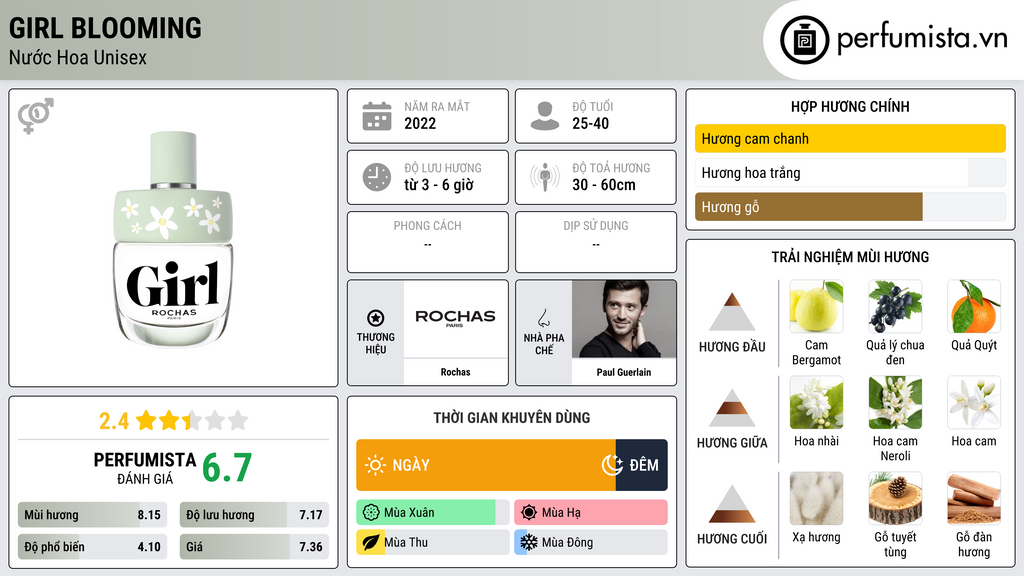The image size is (1024, 576).
Task: Click the Hương cam chanh accord bar
Action: tap(850, 138)
